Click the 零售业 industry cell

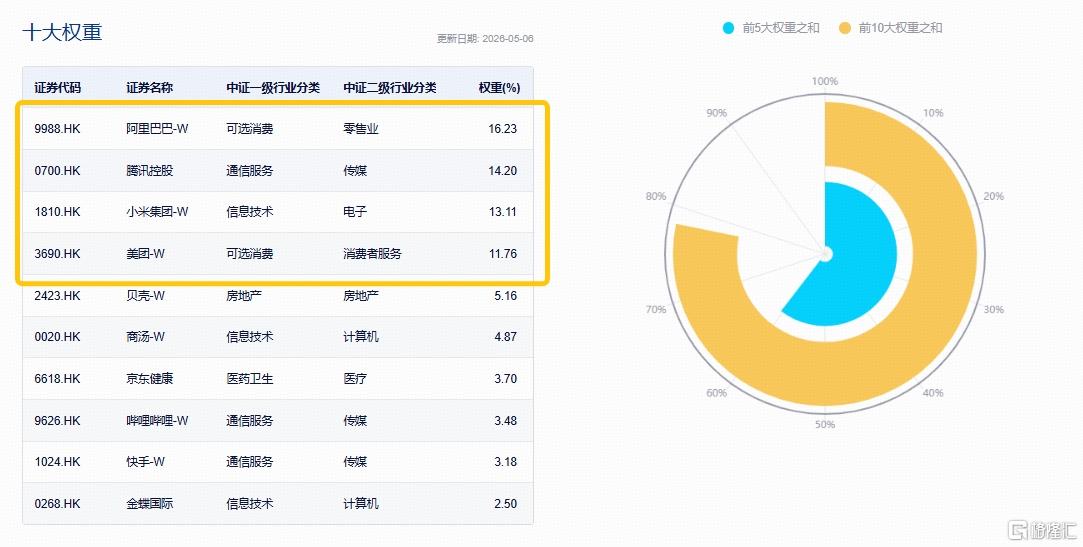coord(361,128)
